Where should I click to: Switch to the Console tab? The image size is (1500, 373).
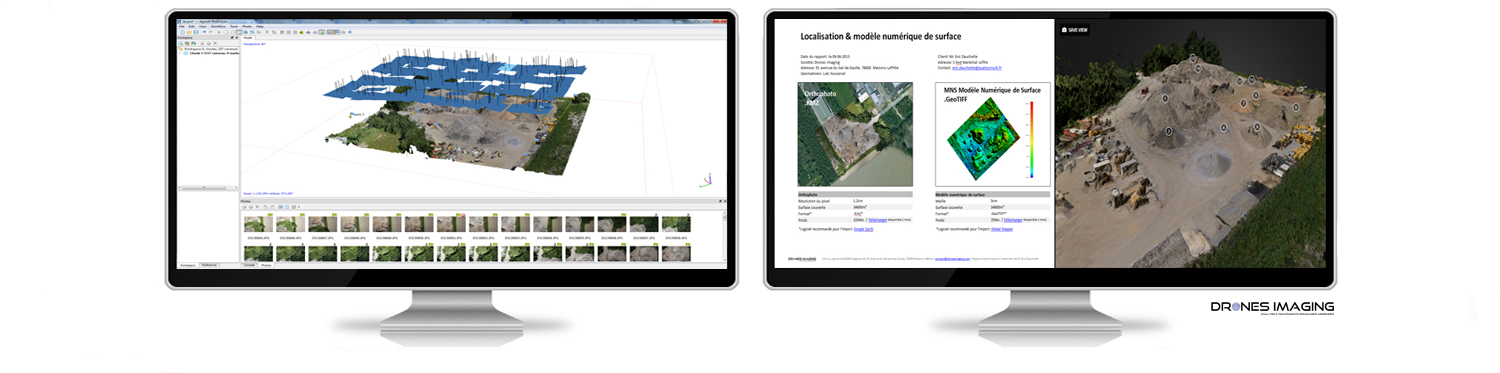(249, 265)
